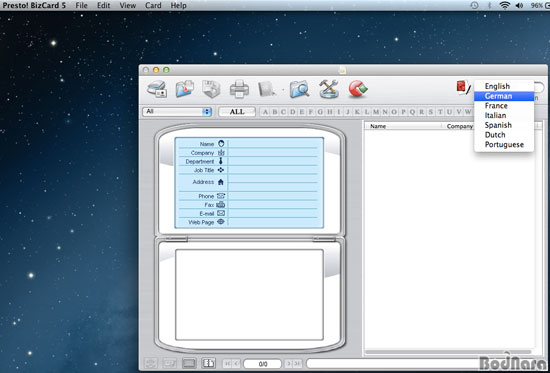Click the Fax field machine icon

coord(221,205)
